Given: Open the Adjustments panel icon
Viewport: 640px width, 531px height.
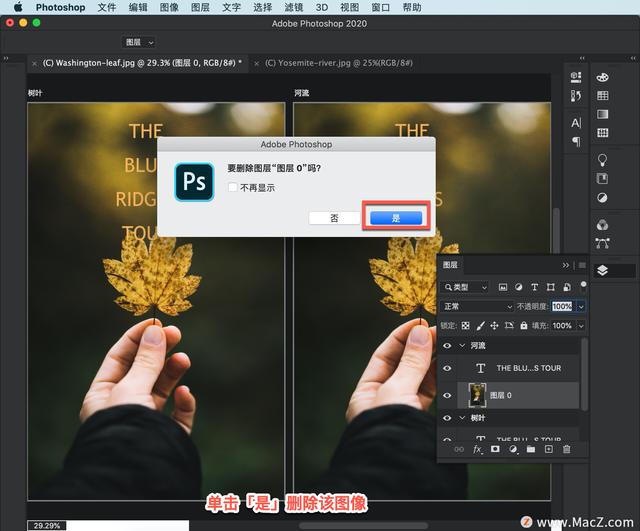Looking at the screenshot, I should [x=602, y=198].
